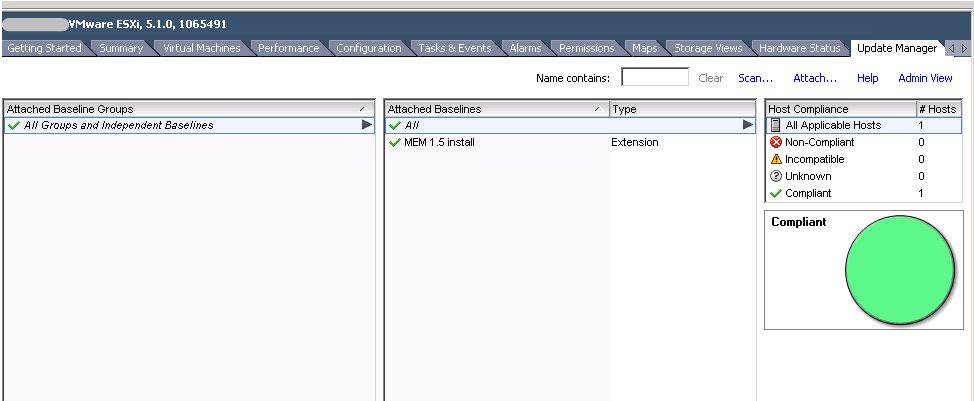Select the Update Manager tab
974x401 pixels.
point(896,48)
